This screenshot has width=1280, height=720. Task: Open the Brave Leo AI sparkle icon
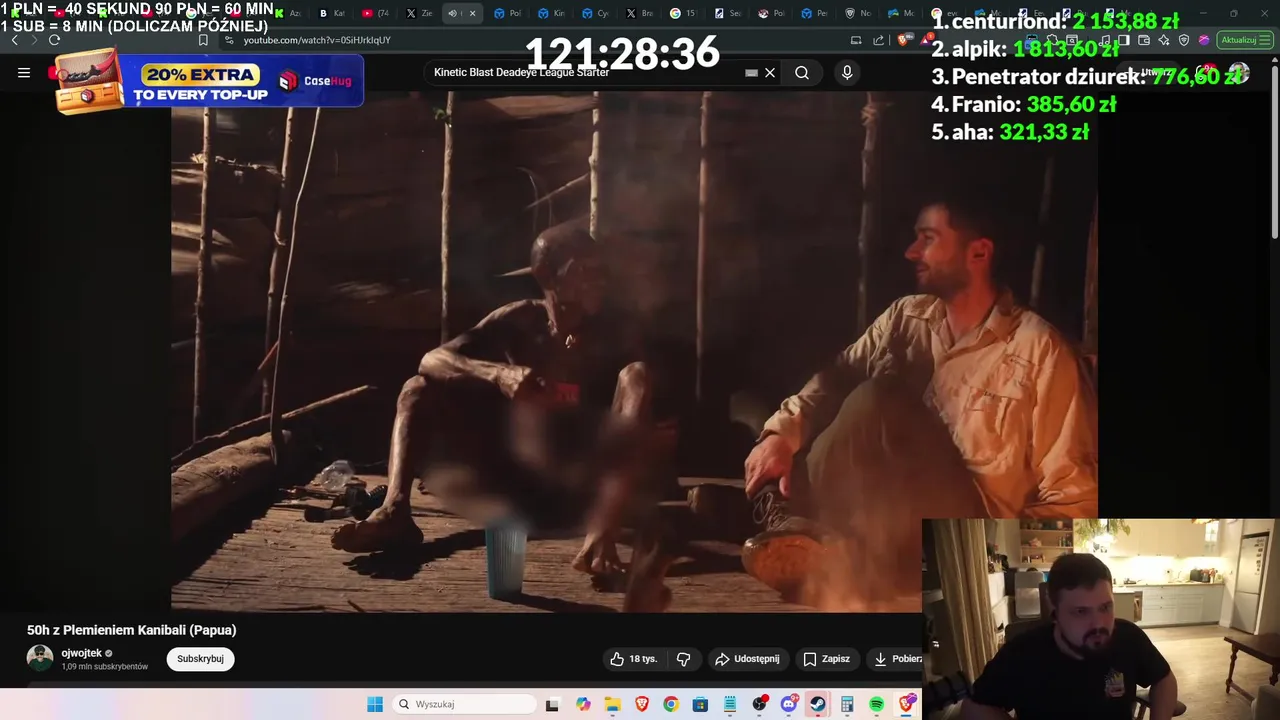[x=1164, y=40]
